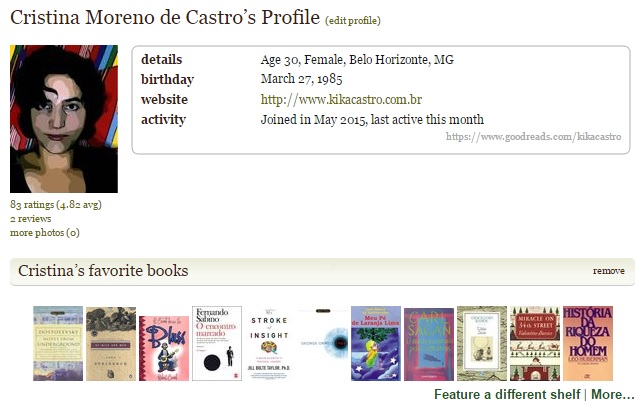Click the edit profile link

pos(353,21)
